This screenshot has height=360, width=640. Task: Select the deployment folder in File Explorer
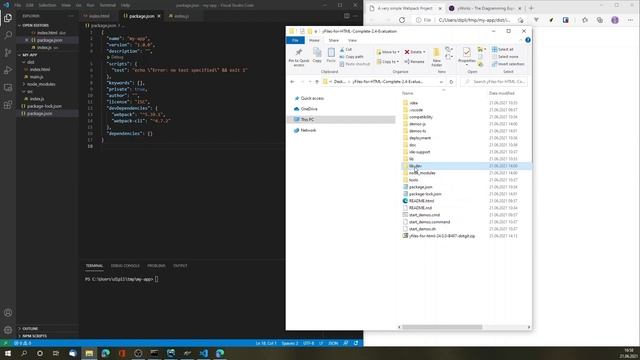point(420,138)
